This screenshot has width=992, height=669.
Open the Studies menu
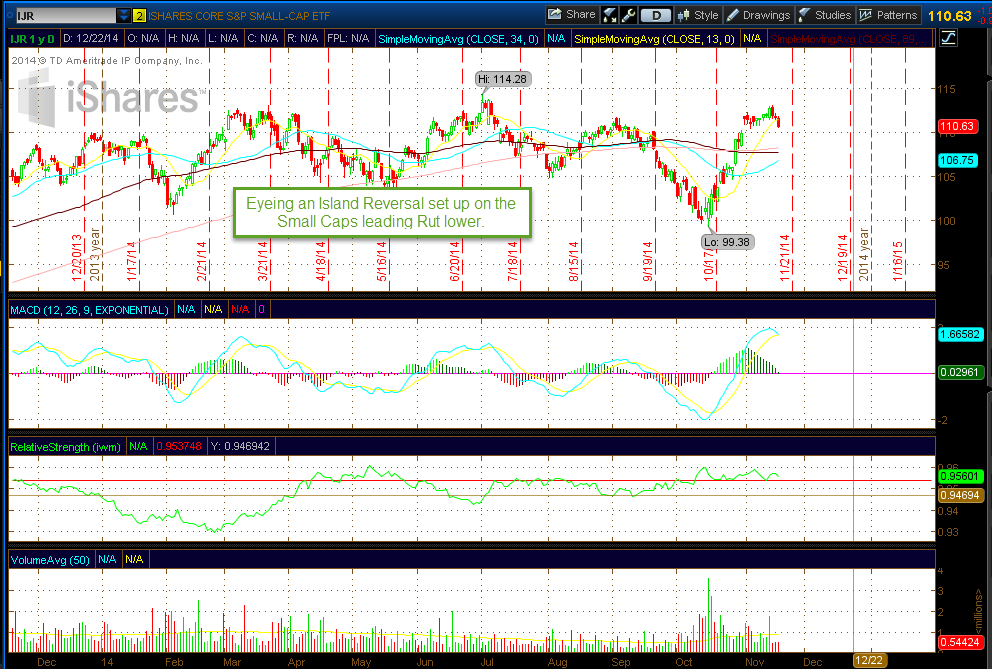[x=824, y=15]
